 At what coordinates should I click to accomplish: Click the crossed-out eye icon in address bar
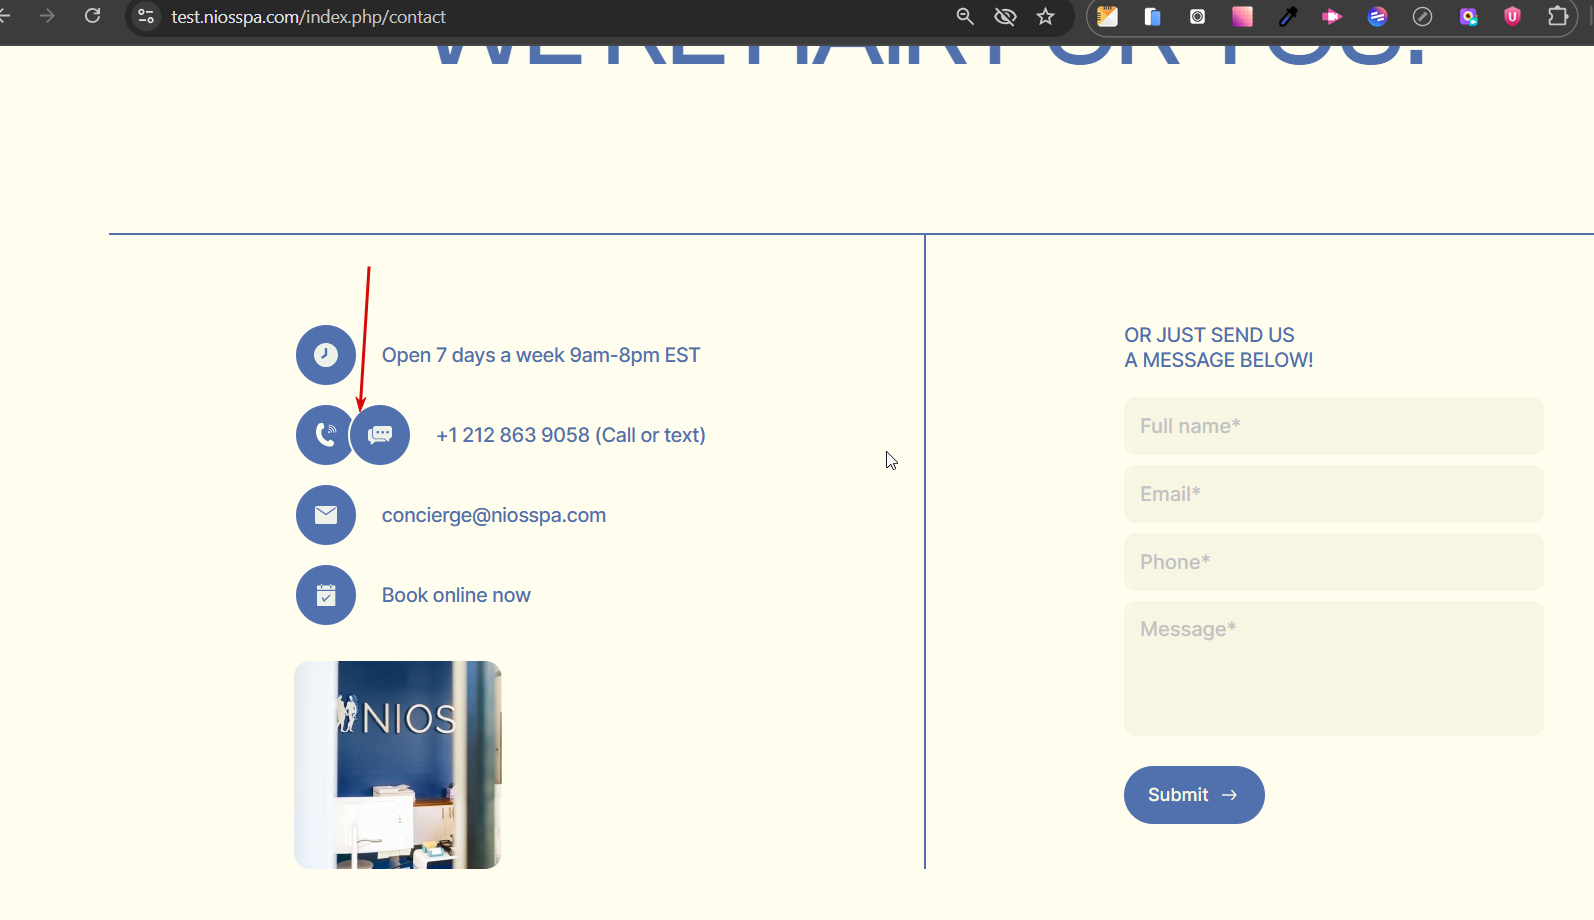click(1005, 16)
